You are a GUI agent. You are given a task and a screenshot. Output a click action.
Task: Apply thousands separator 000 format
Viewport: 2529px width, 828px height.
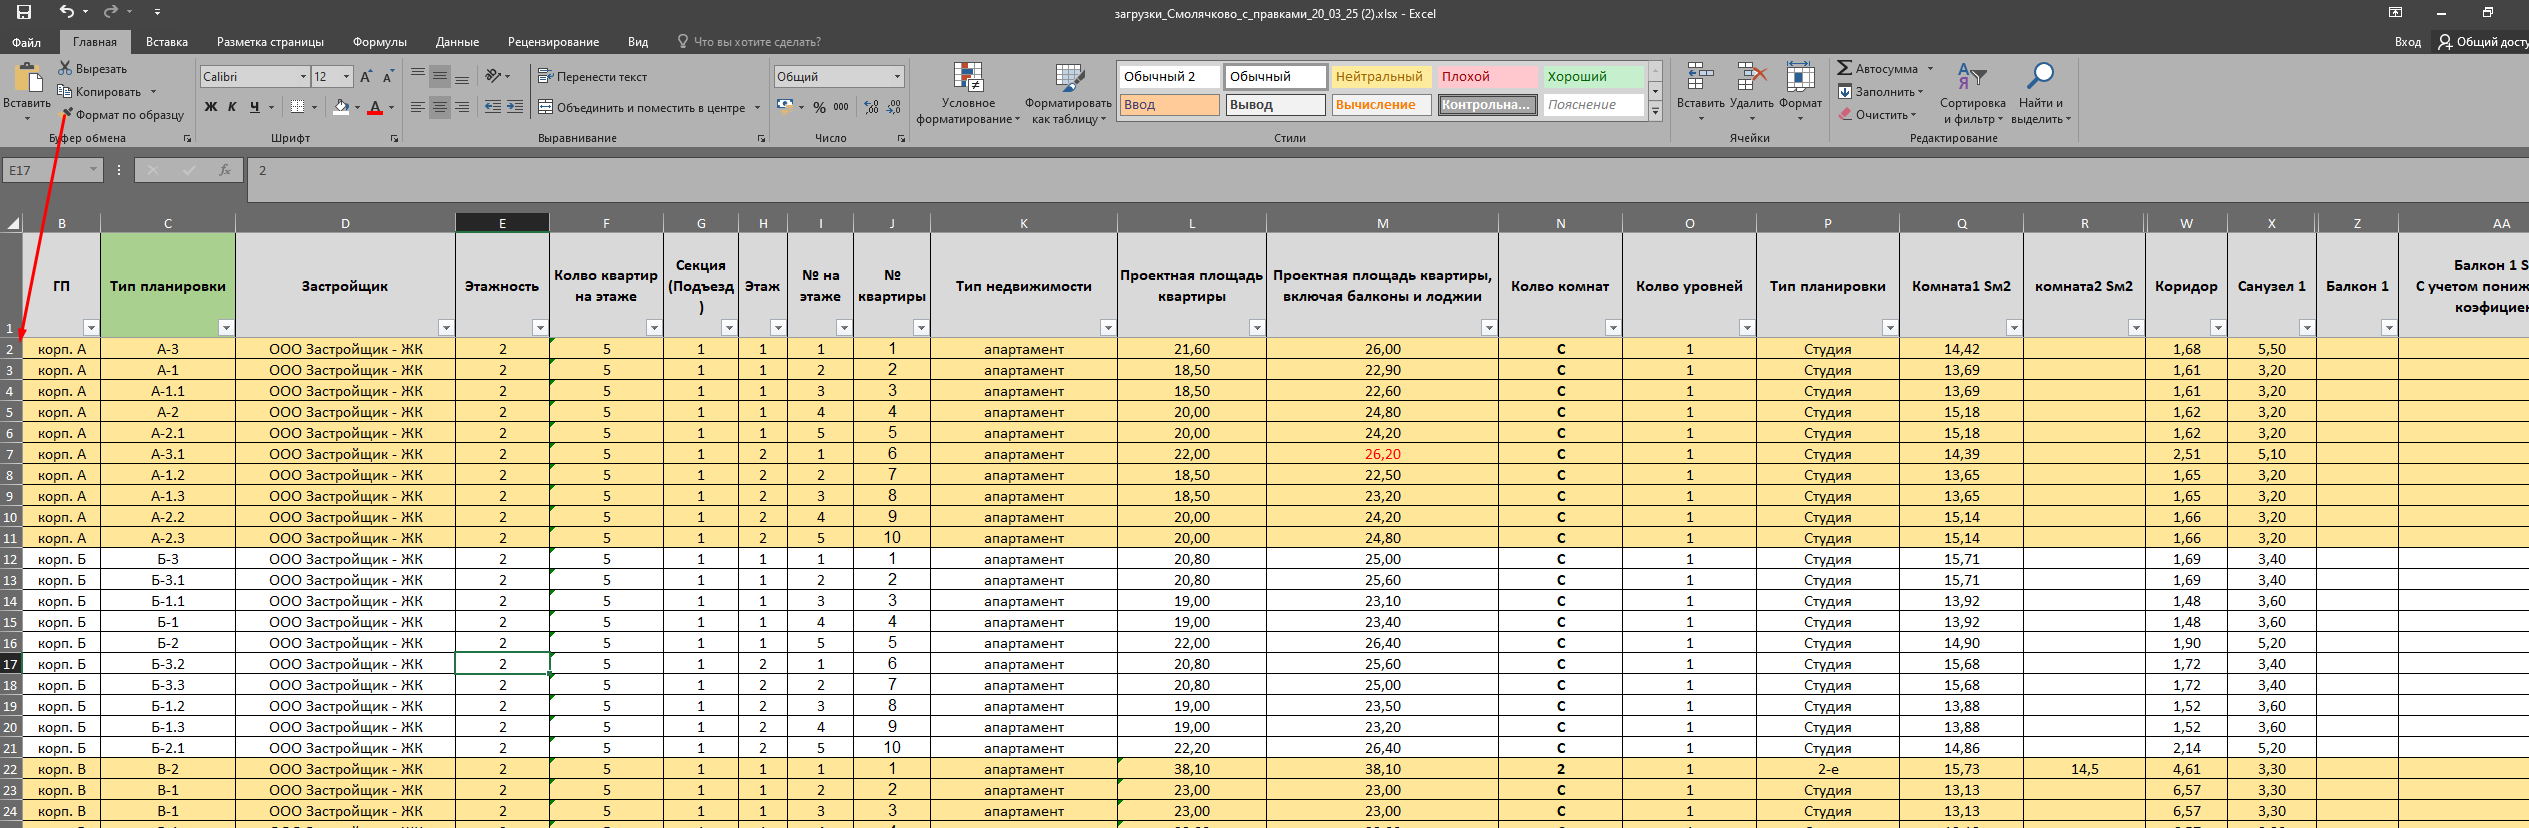pos(841,107)
